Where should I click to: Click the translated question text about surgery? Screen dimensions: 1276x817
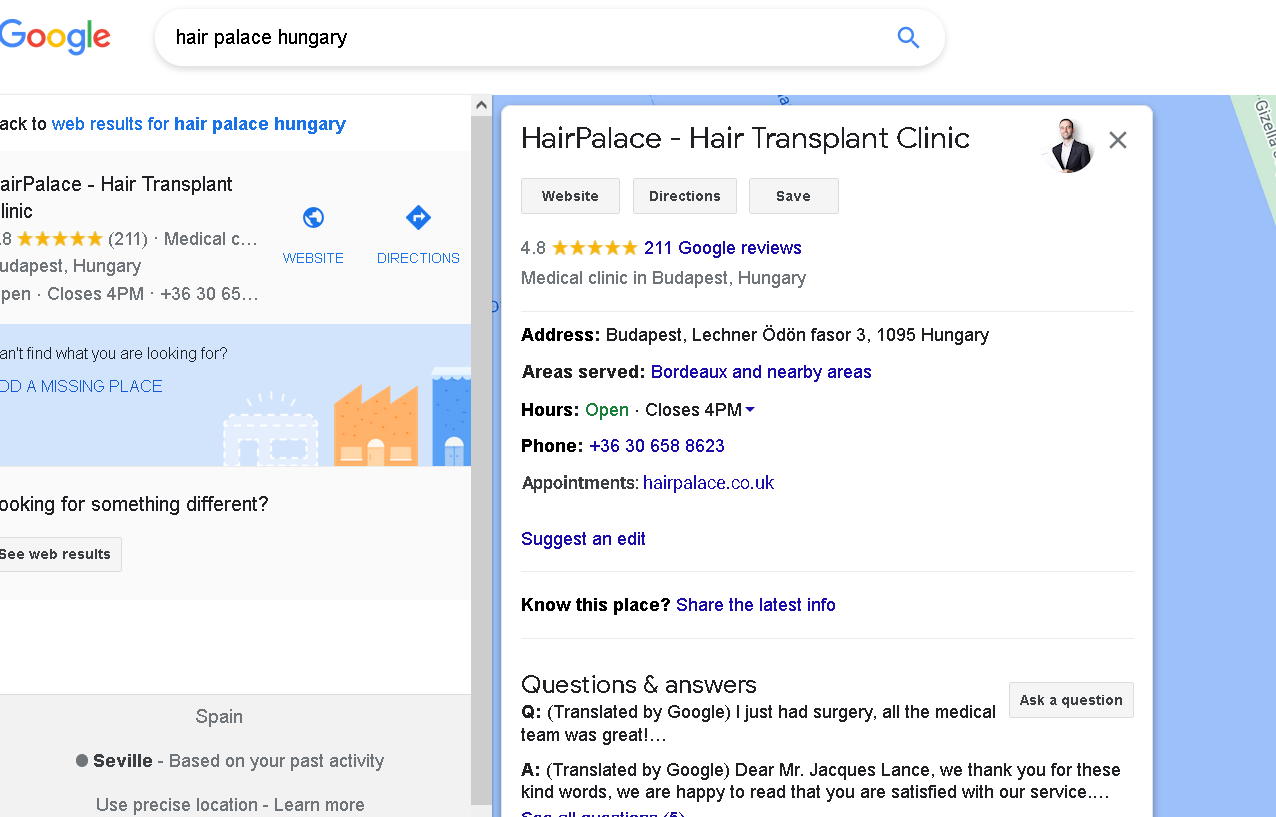(758, 723)
